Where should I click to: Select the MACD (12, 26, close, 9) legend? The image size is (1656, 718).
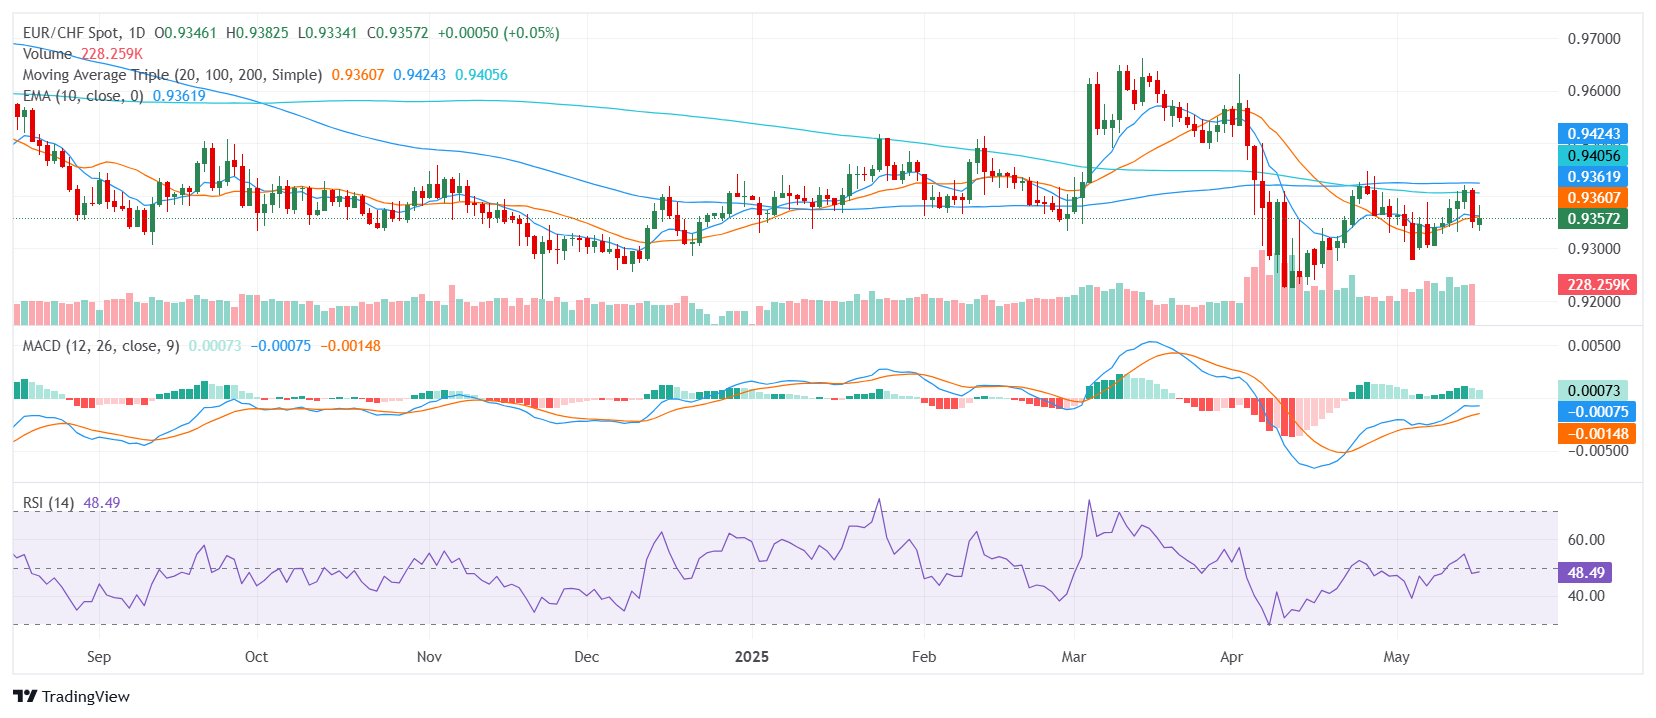(x=101, y=346)
